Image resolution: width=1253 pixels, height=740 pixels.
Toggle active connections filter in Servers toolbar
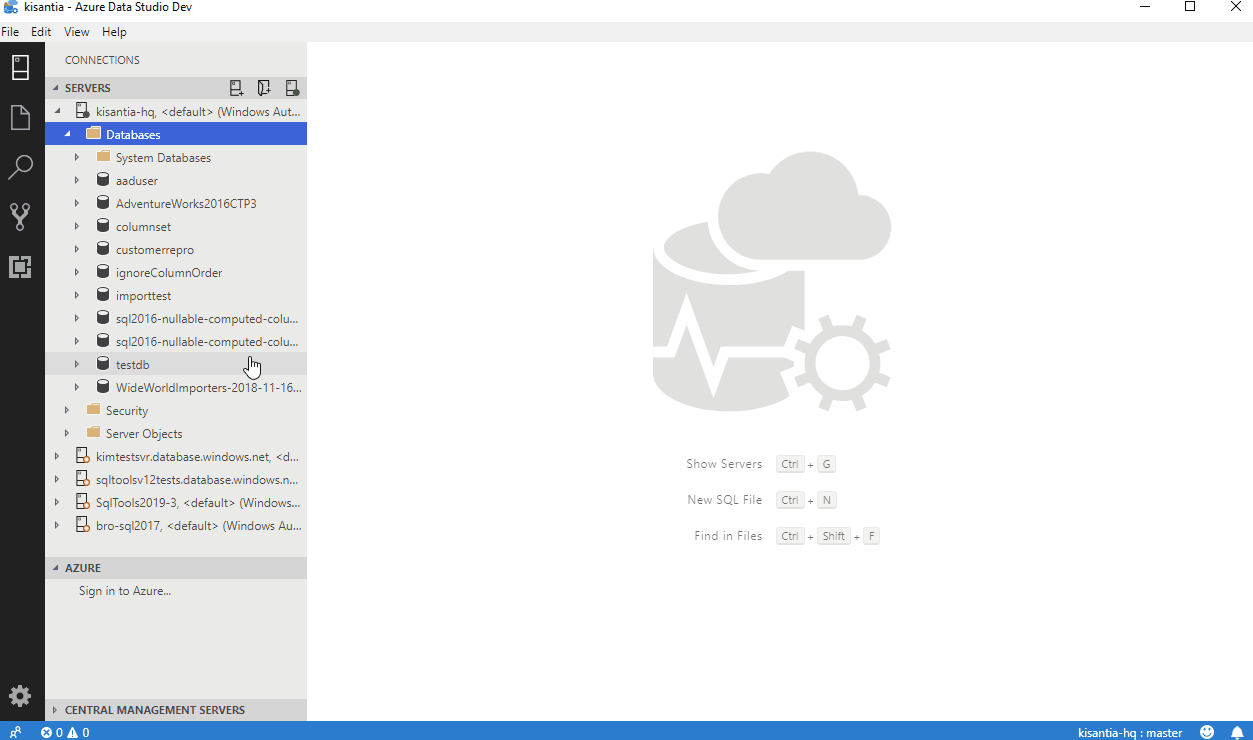click(292, 88)
